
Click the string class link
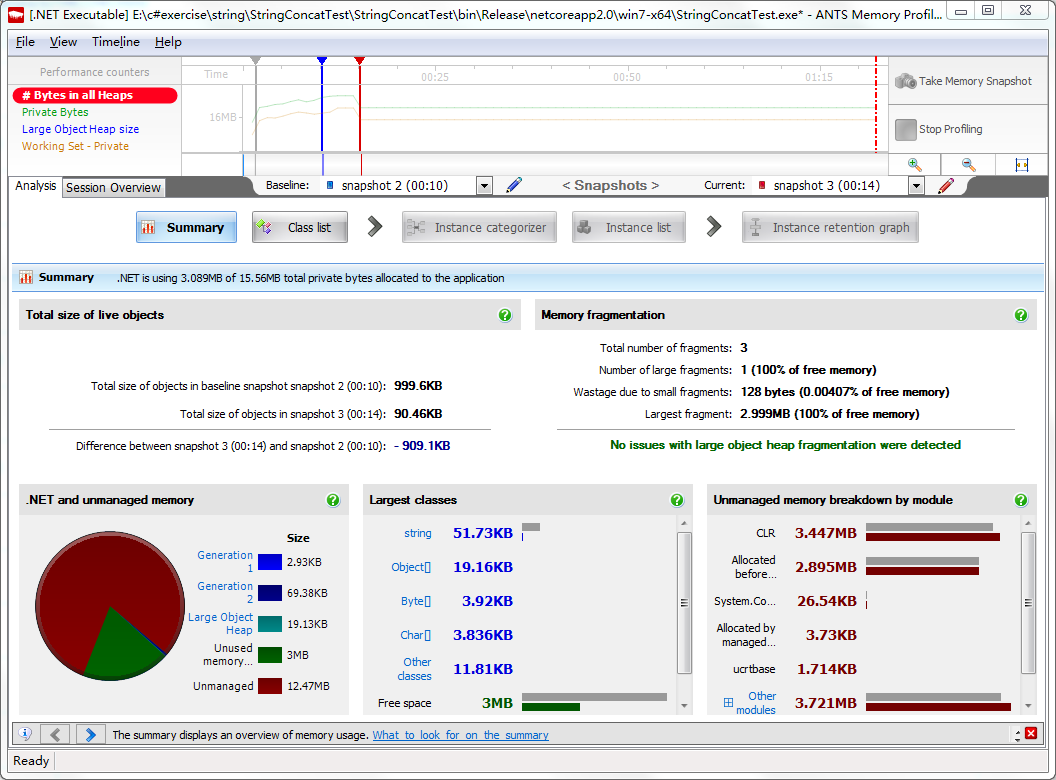coord(418,533)
